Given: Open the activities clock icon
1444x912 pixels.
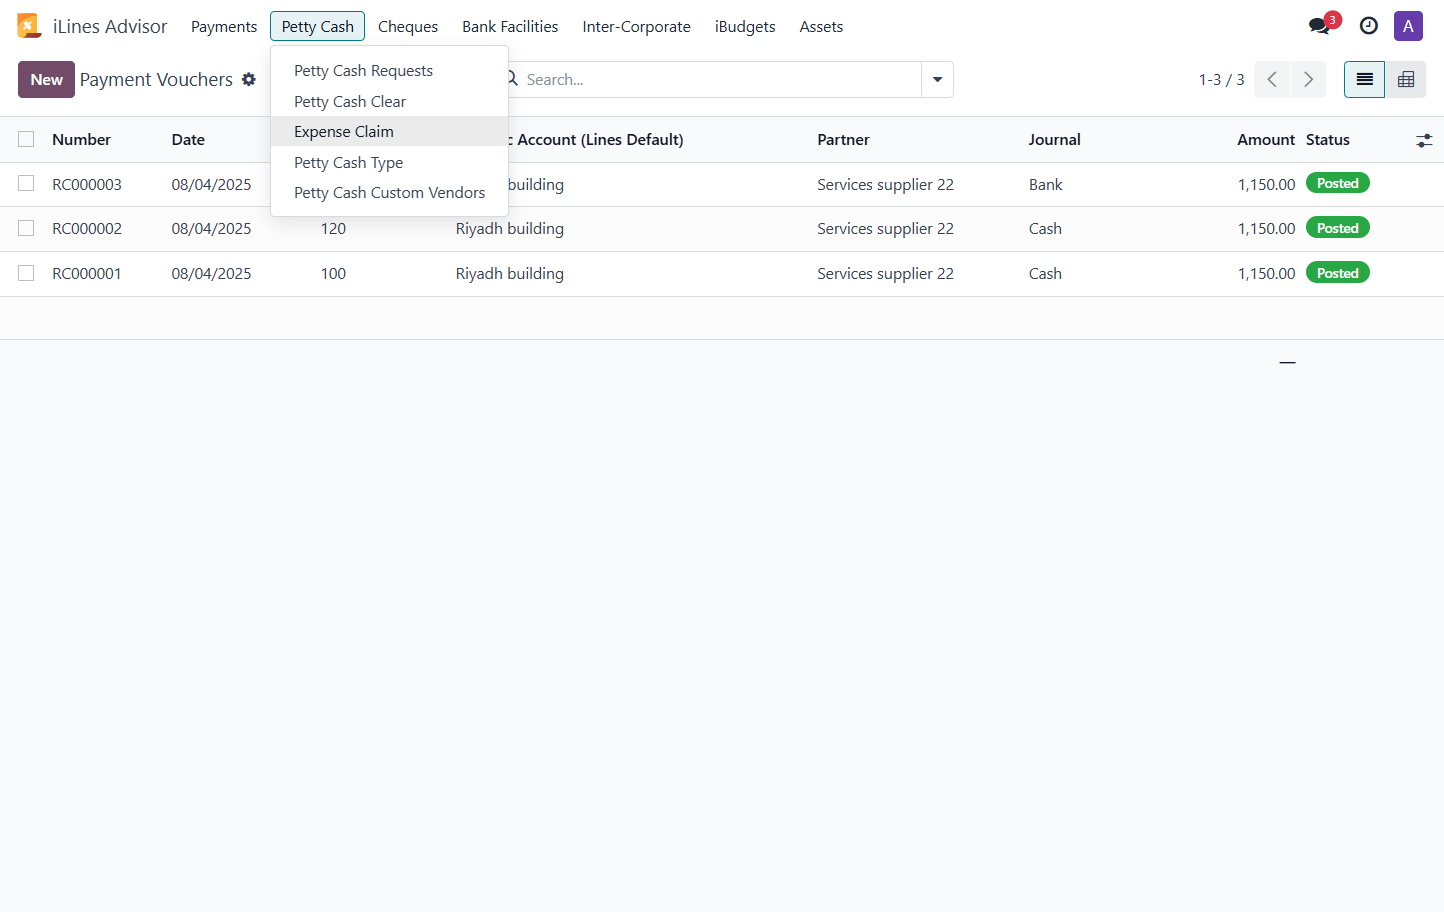Looking at the screenshot, I should click(1369, 26).
